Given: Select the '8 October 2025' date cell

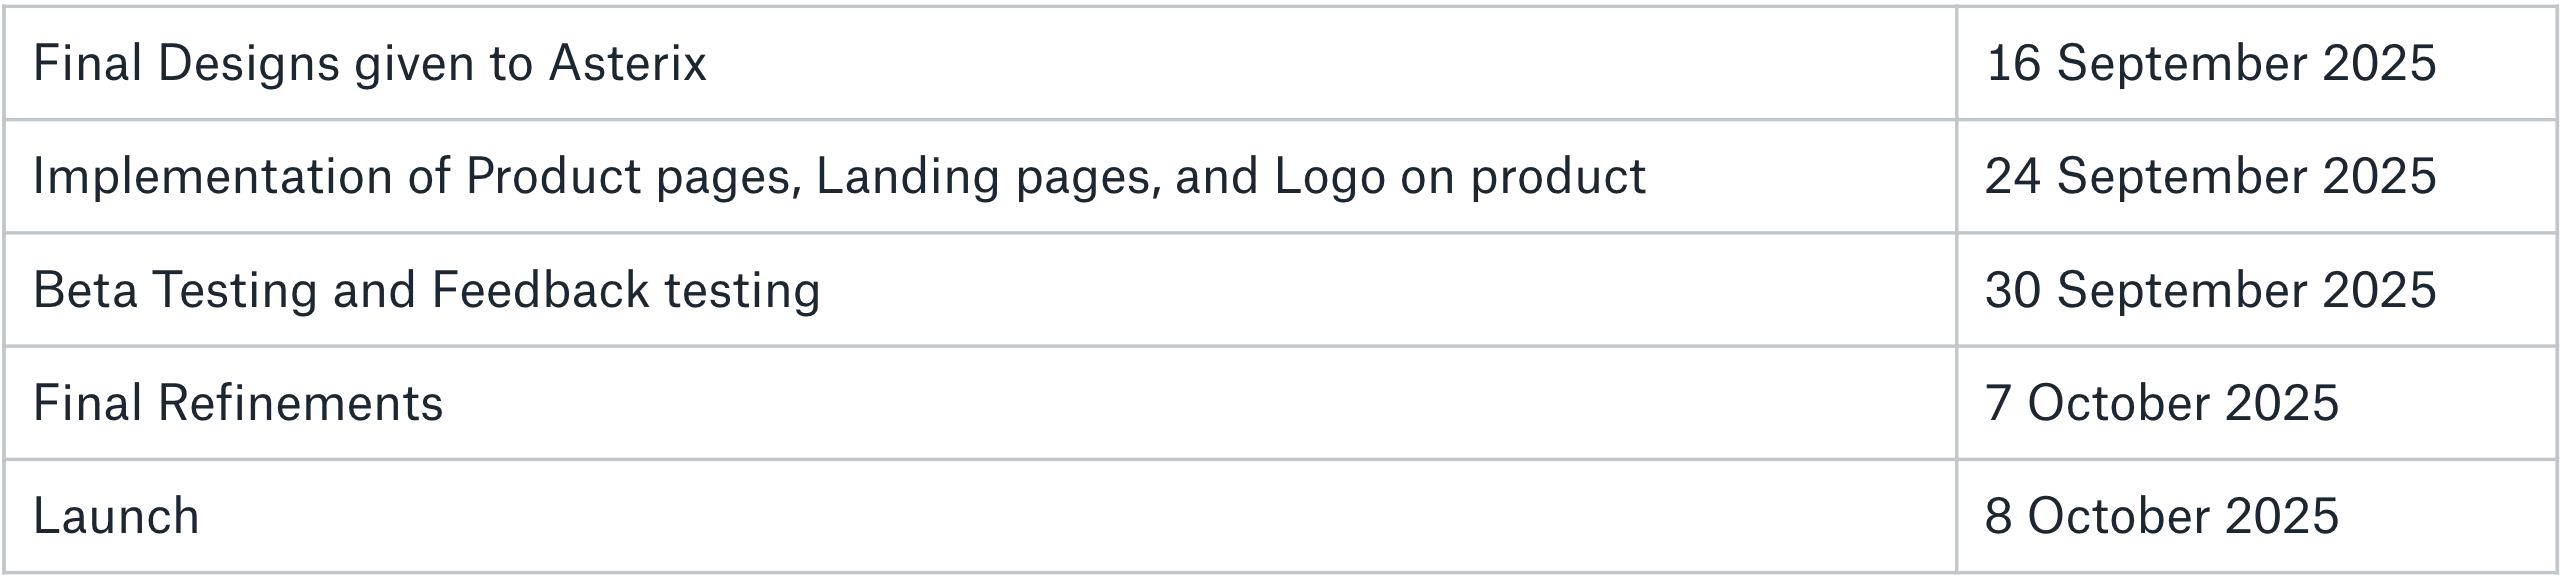Looking at the screenshot, I should click(x=2256, y=516).
